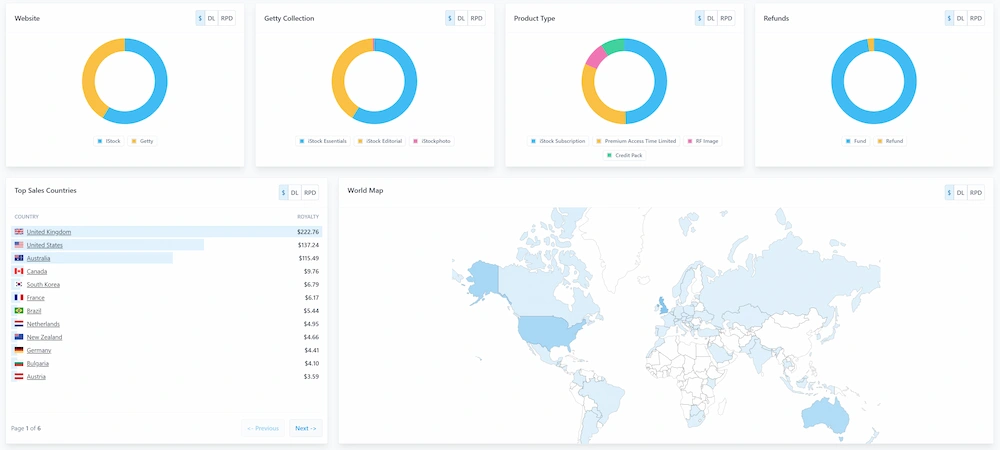Click the South Korea flag icon
Viewport: 1000px width, 450px height.
click(x=19, y=284)
